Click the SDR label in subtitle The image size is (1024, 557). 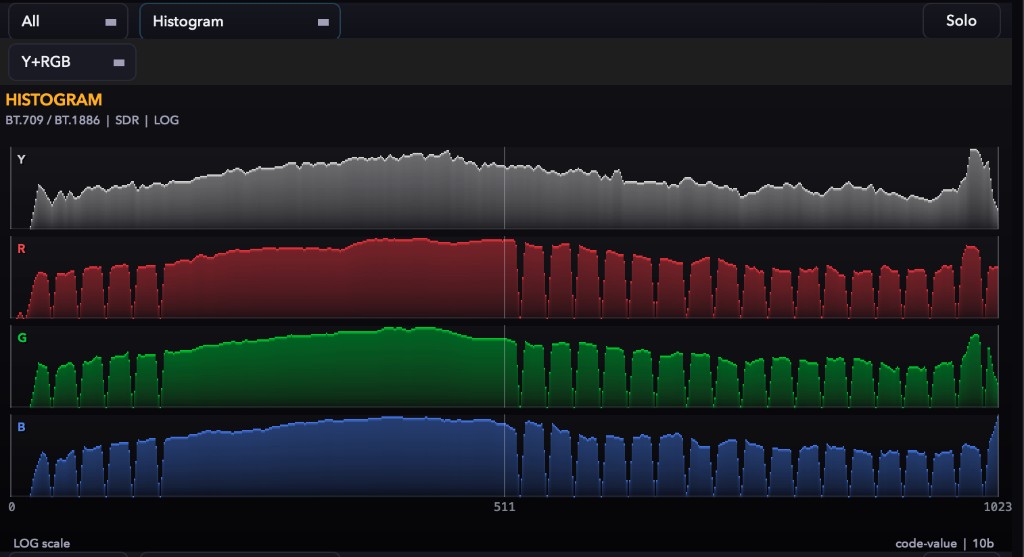point(127,120)
